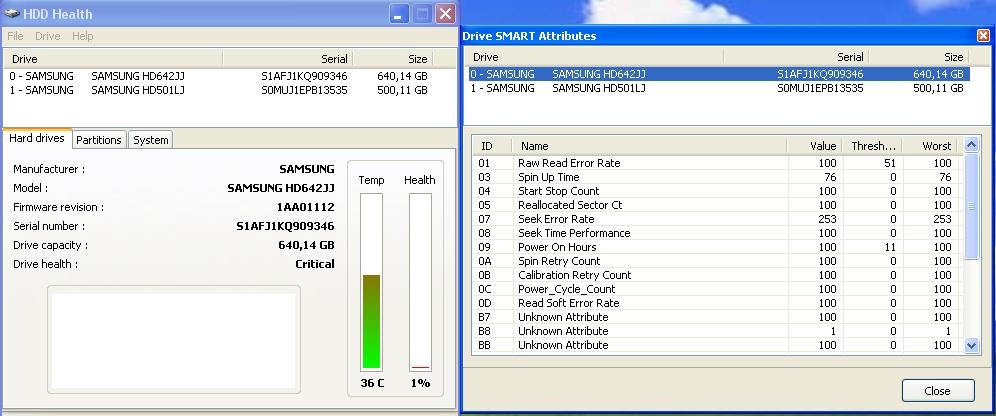Select the B8 Unknown Attribute row
Image resolution: width=996 pixels, height=416 pixels.
[718, 331]
